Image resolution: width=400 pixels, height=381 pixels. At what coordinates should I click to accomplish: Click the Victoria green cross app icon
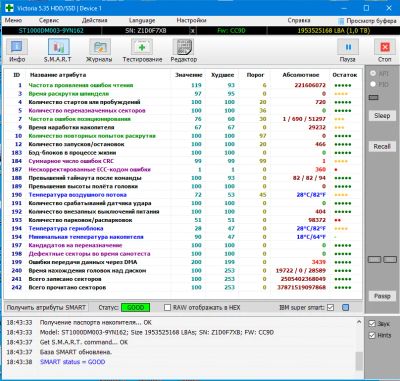pos(9,8)
